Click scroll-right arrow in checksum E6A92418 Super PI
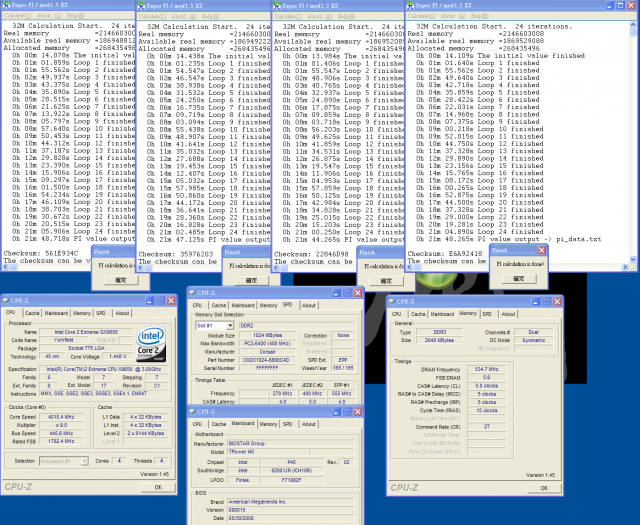The width and height of the screenshot is (640, 525). pos(625,267)
